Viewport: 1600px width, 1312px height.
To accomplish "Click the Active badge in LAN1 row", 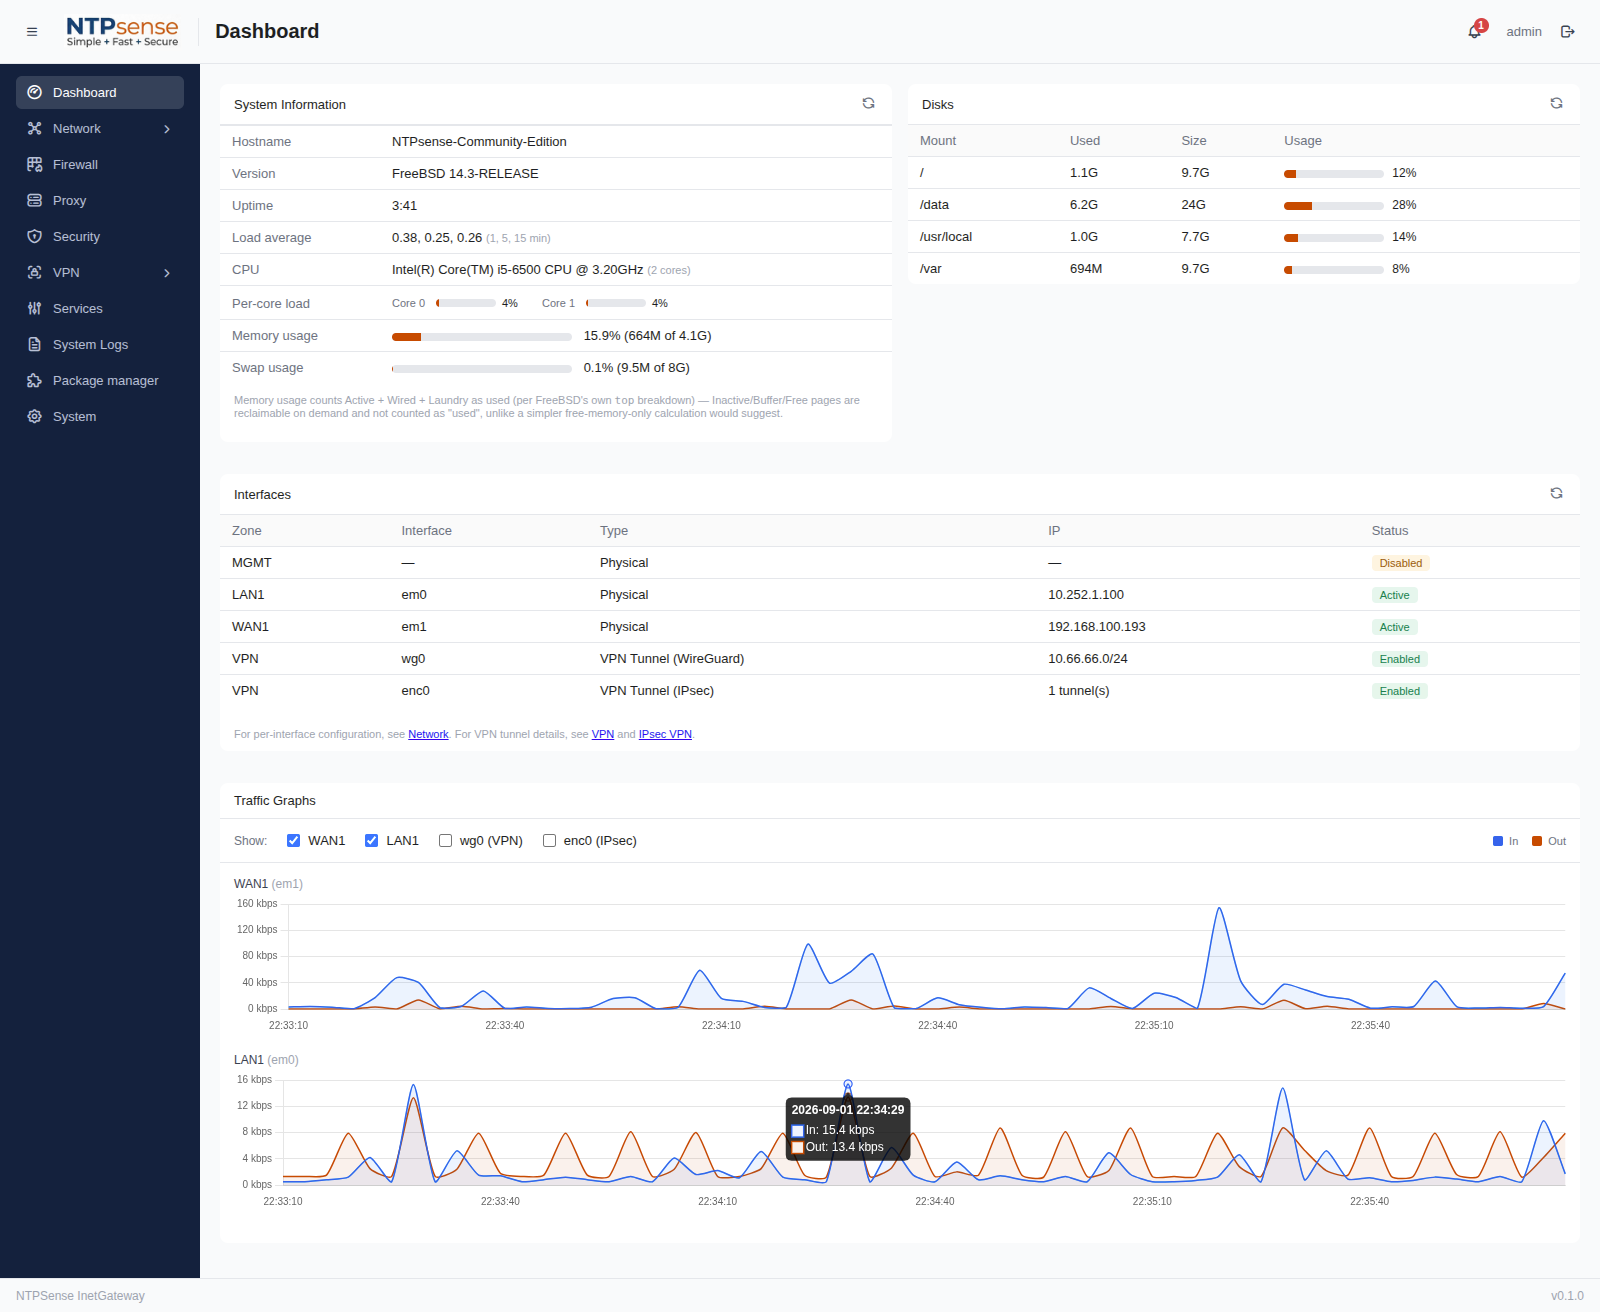I will pyautogui.click(x=1394, y=595).
